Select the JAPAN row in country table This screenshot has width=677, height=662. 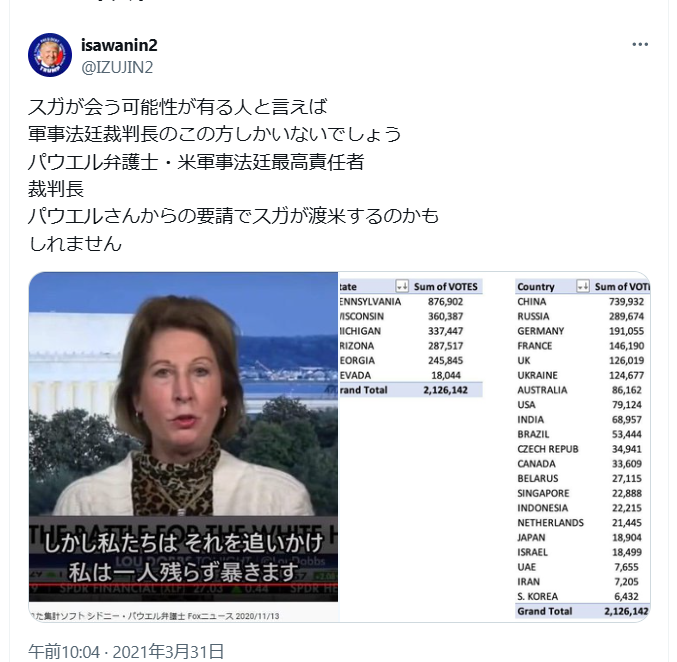(581, 537)
